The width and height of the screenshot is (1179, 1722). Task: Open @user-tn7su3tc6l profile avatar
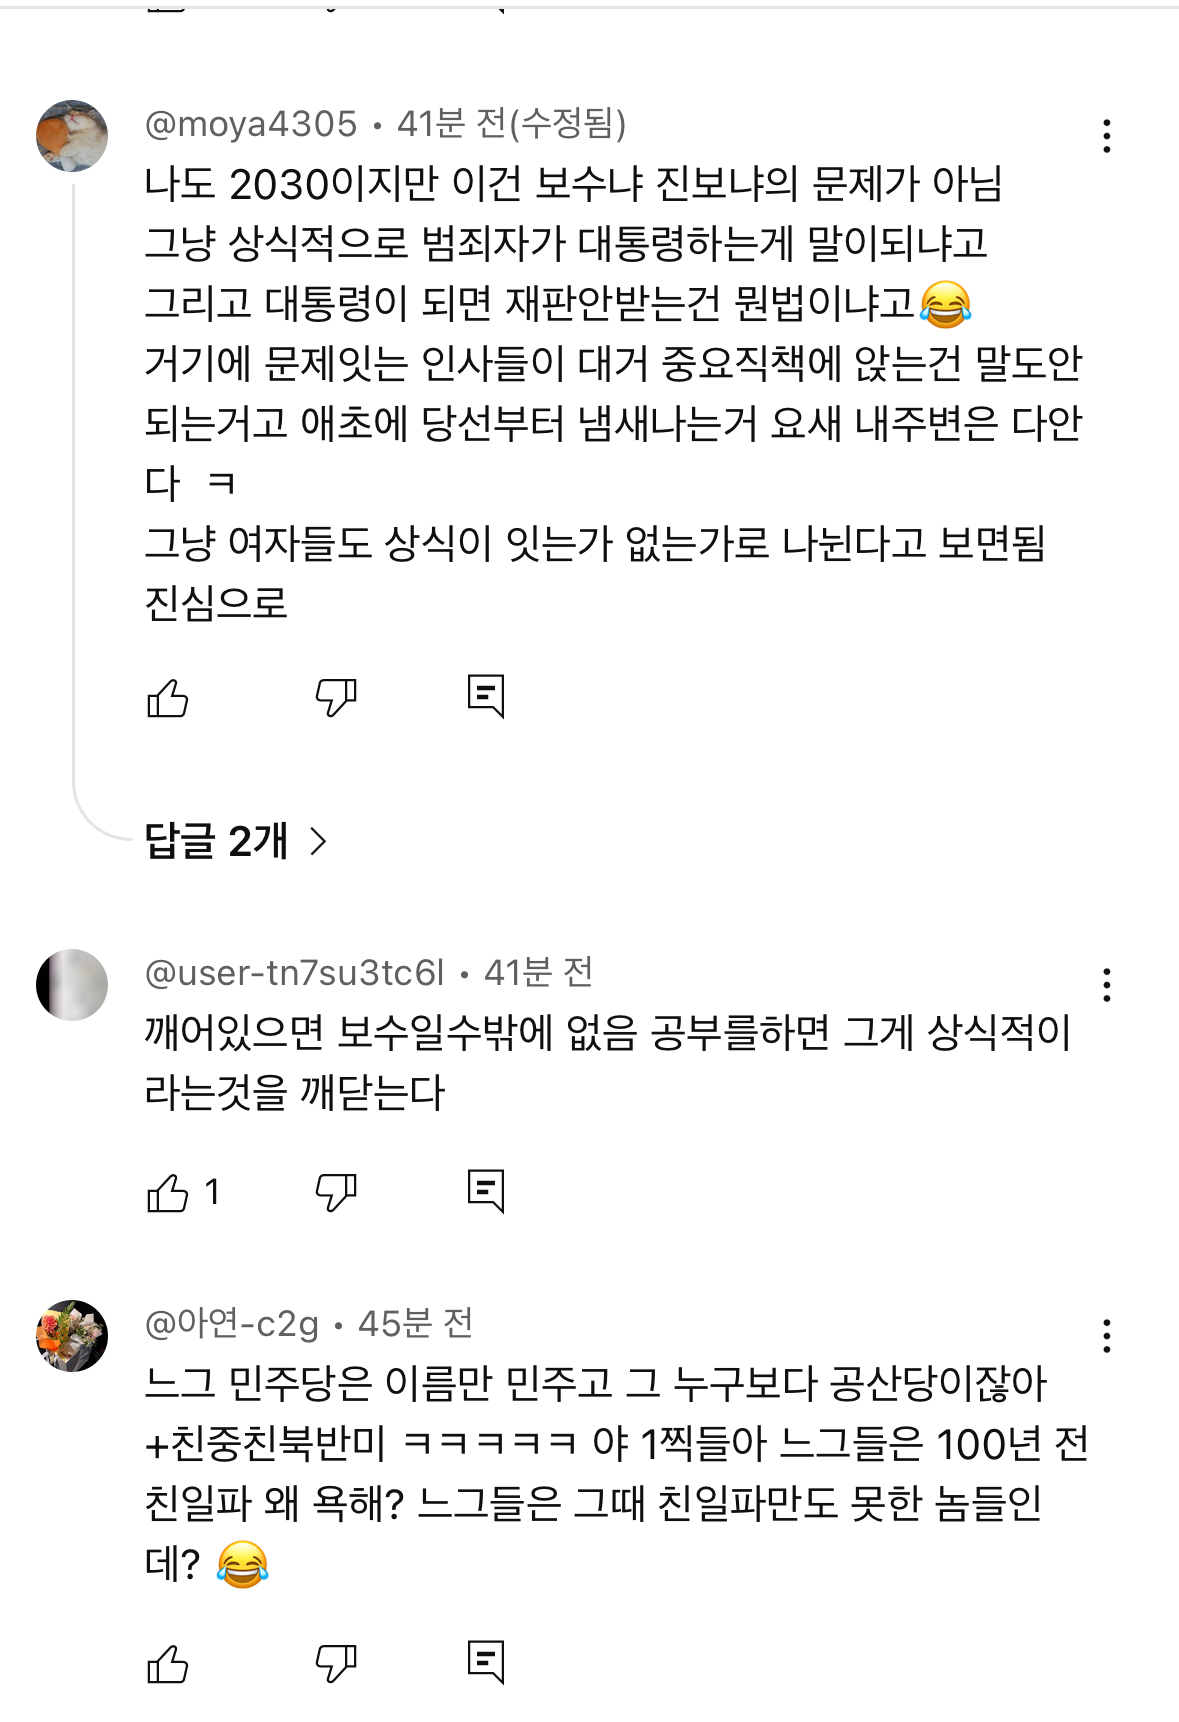pos(72,985)
